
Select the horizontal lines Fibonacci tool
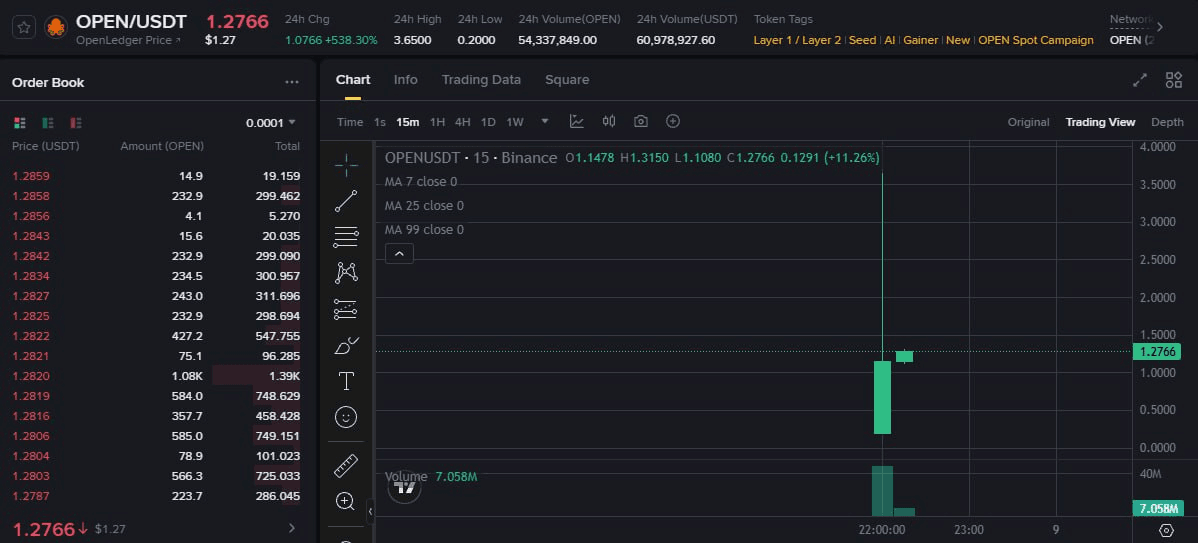(346, 238)
